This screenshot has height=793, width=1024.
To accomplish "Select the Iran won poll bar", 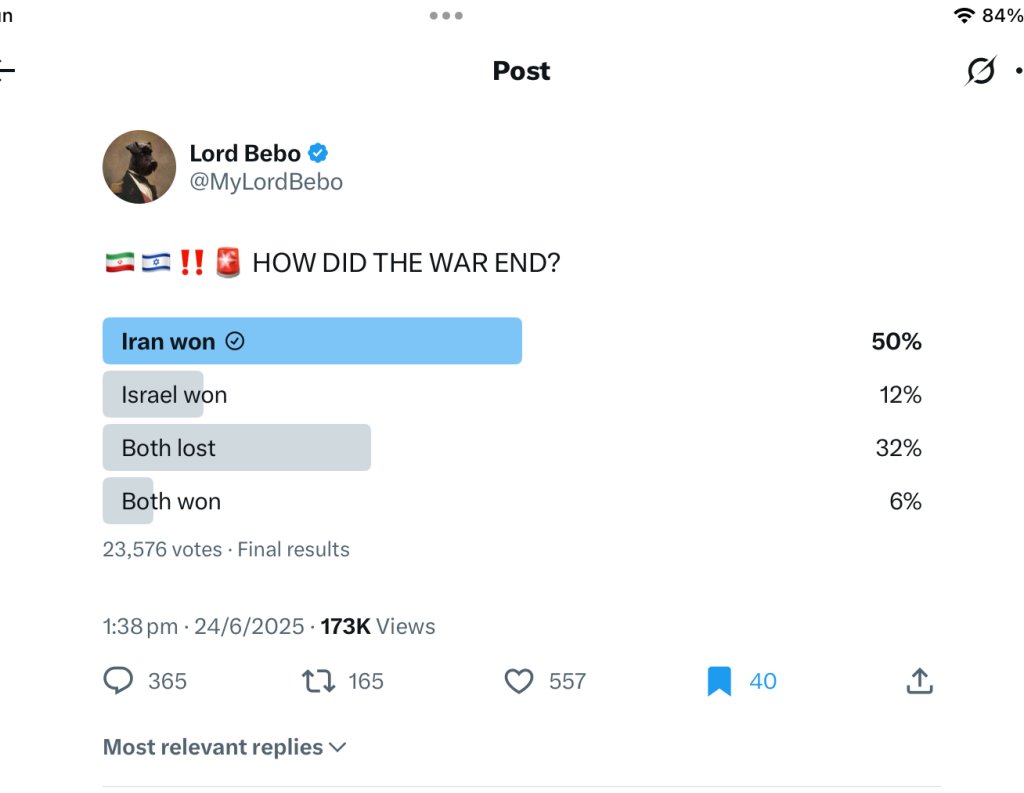I will [312, 341].
